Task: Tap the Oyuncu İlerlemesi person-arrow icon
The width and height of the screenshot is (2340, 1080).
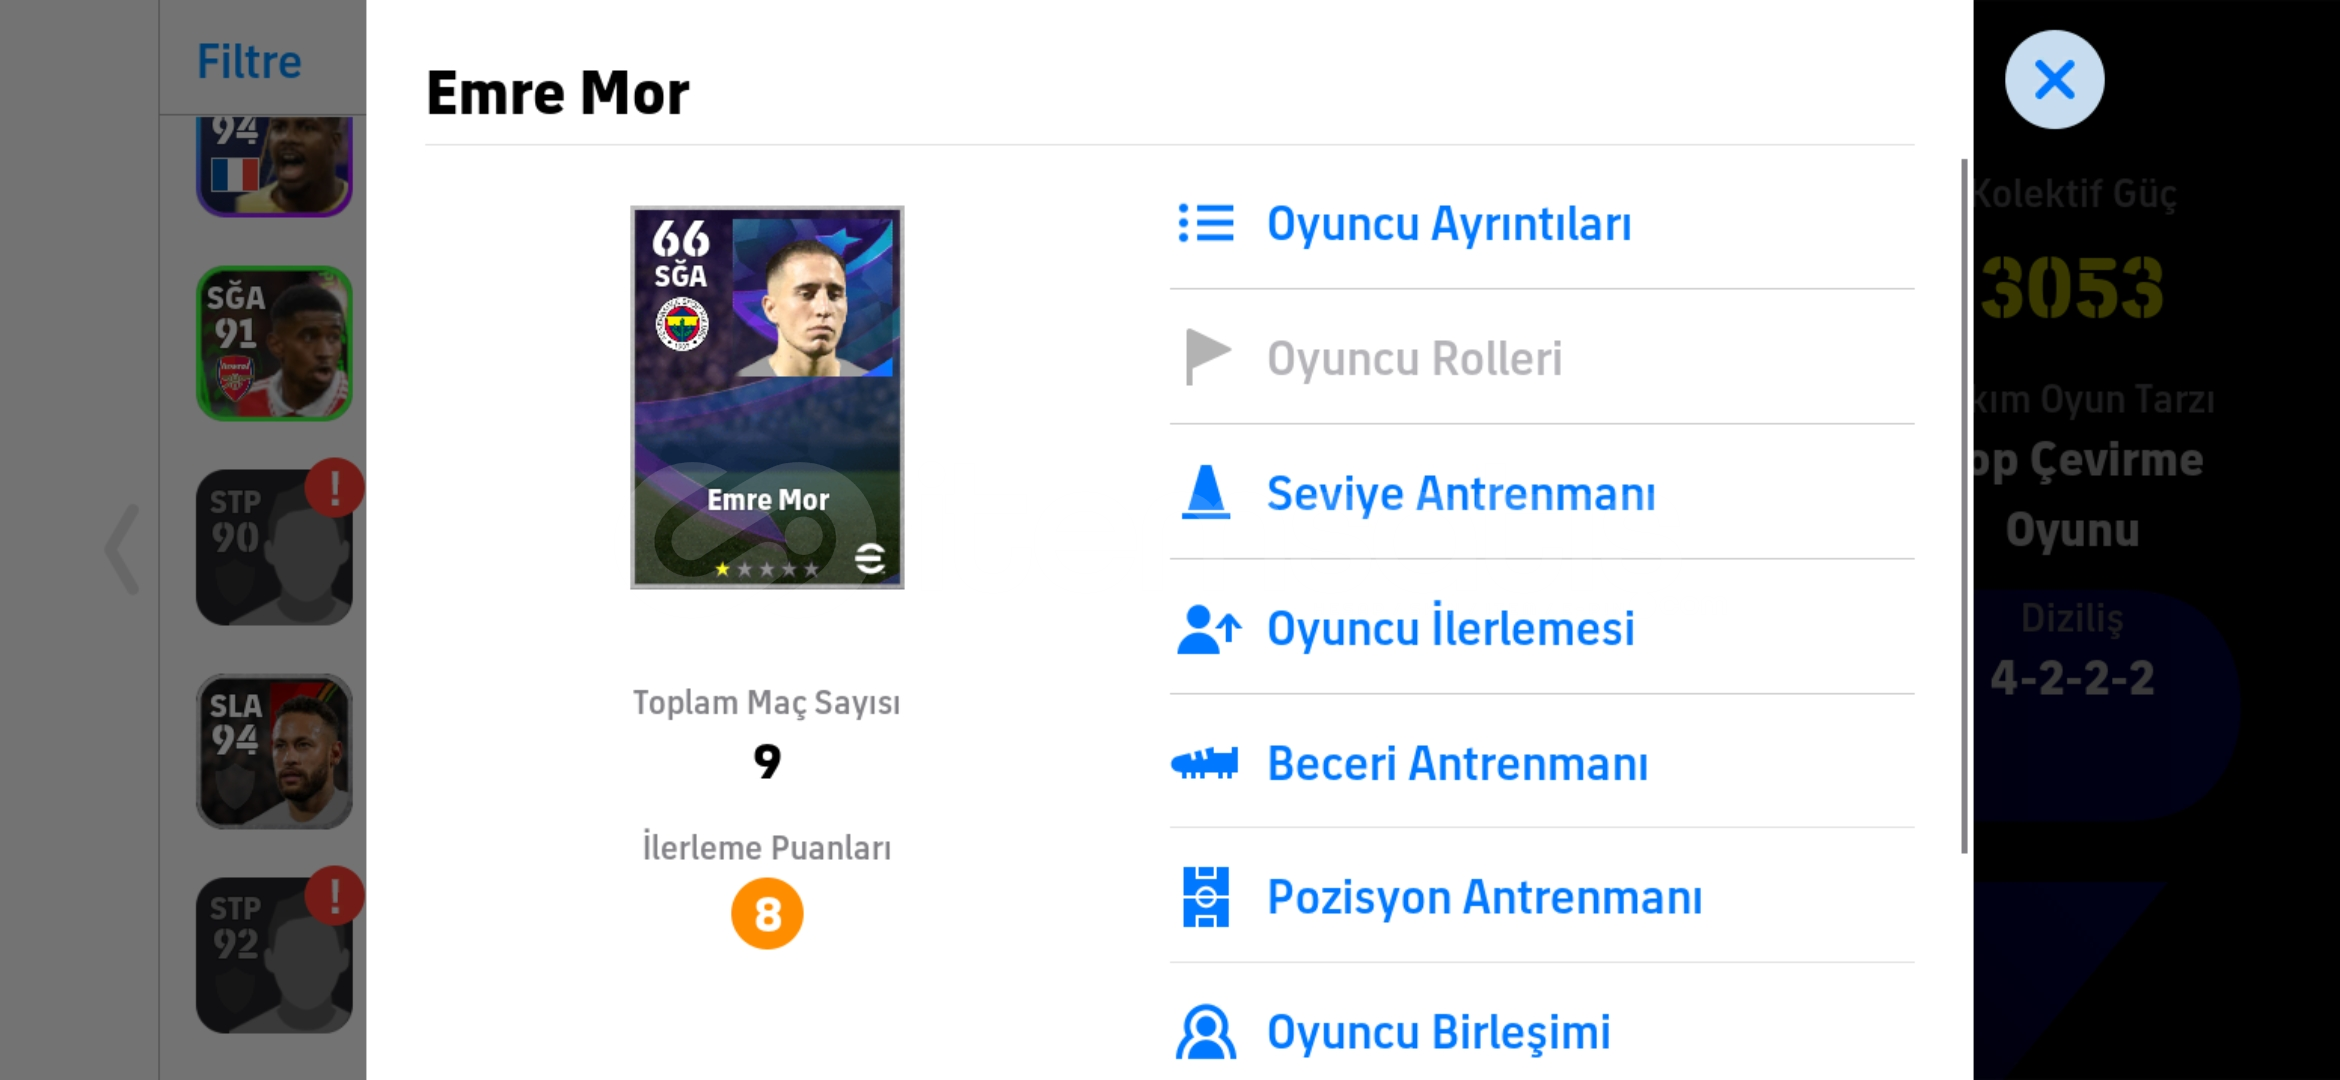Action: pos(1208,629)
